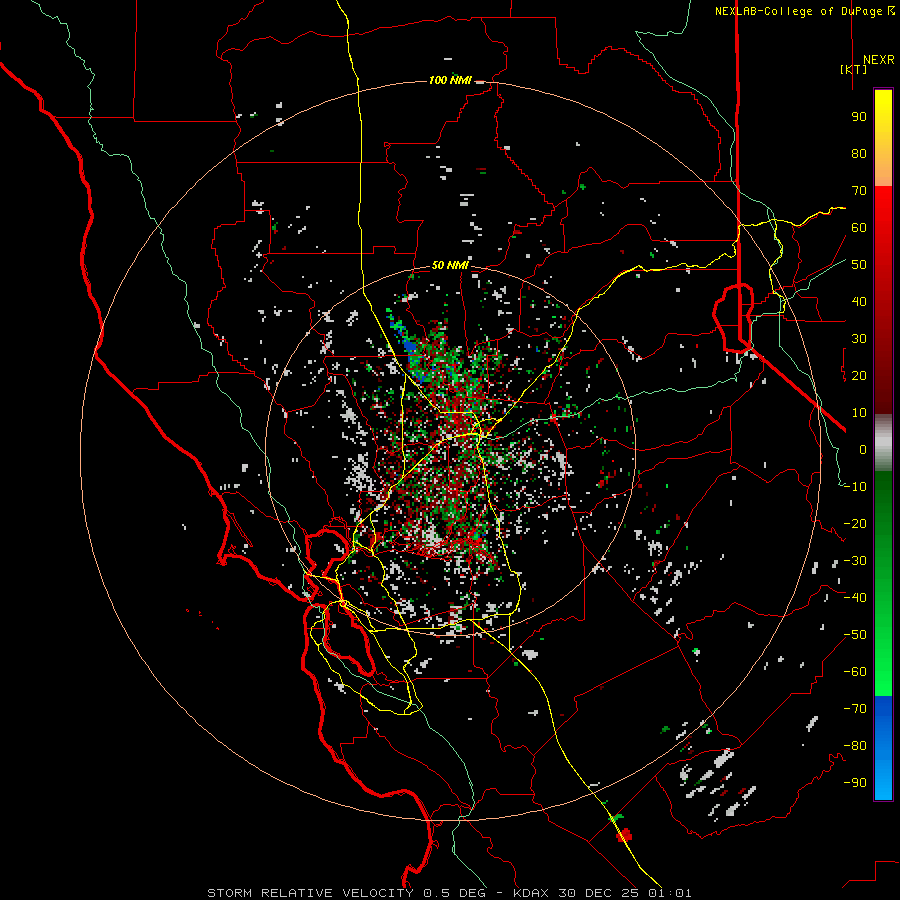Click the 70 value on velocity scale
Screen dimensions: 900x900
pyautogui.click(x=859, y=191)
